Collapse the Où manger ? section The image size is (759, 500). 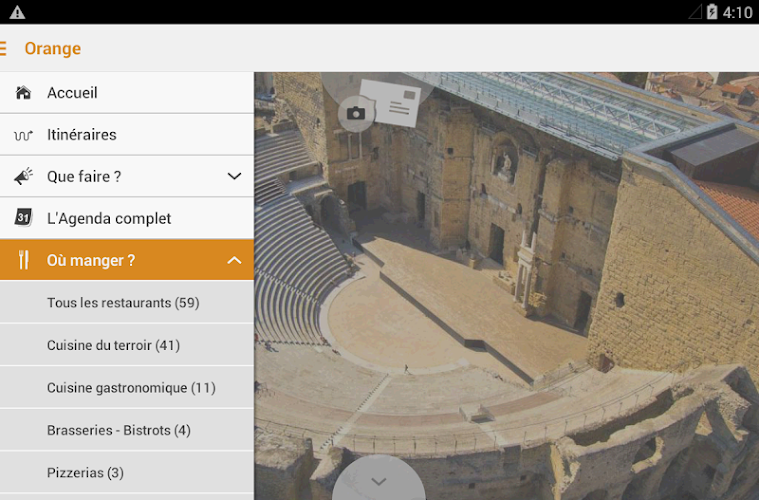pyautogui.click(x=234, y=260)
